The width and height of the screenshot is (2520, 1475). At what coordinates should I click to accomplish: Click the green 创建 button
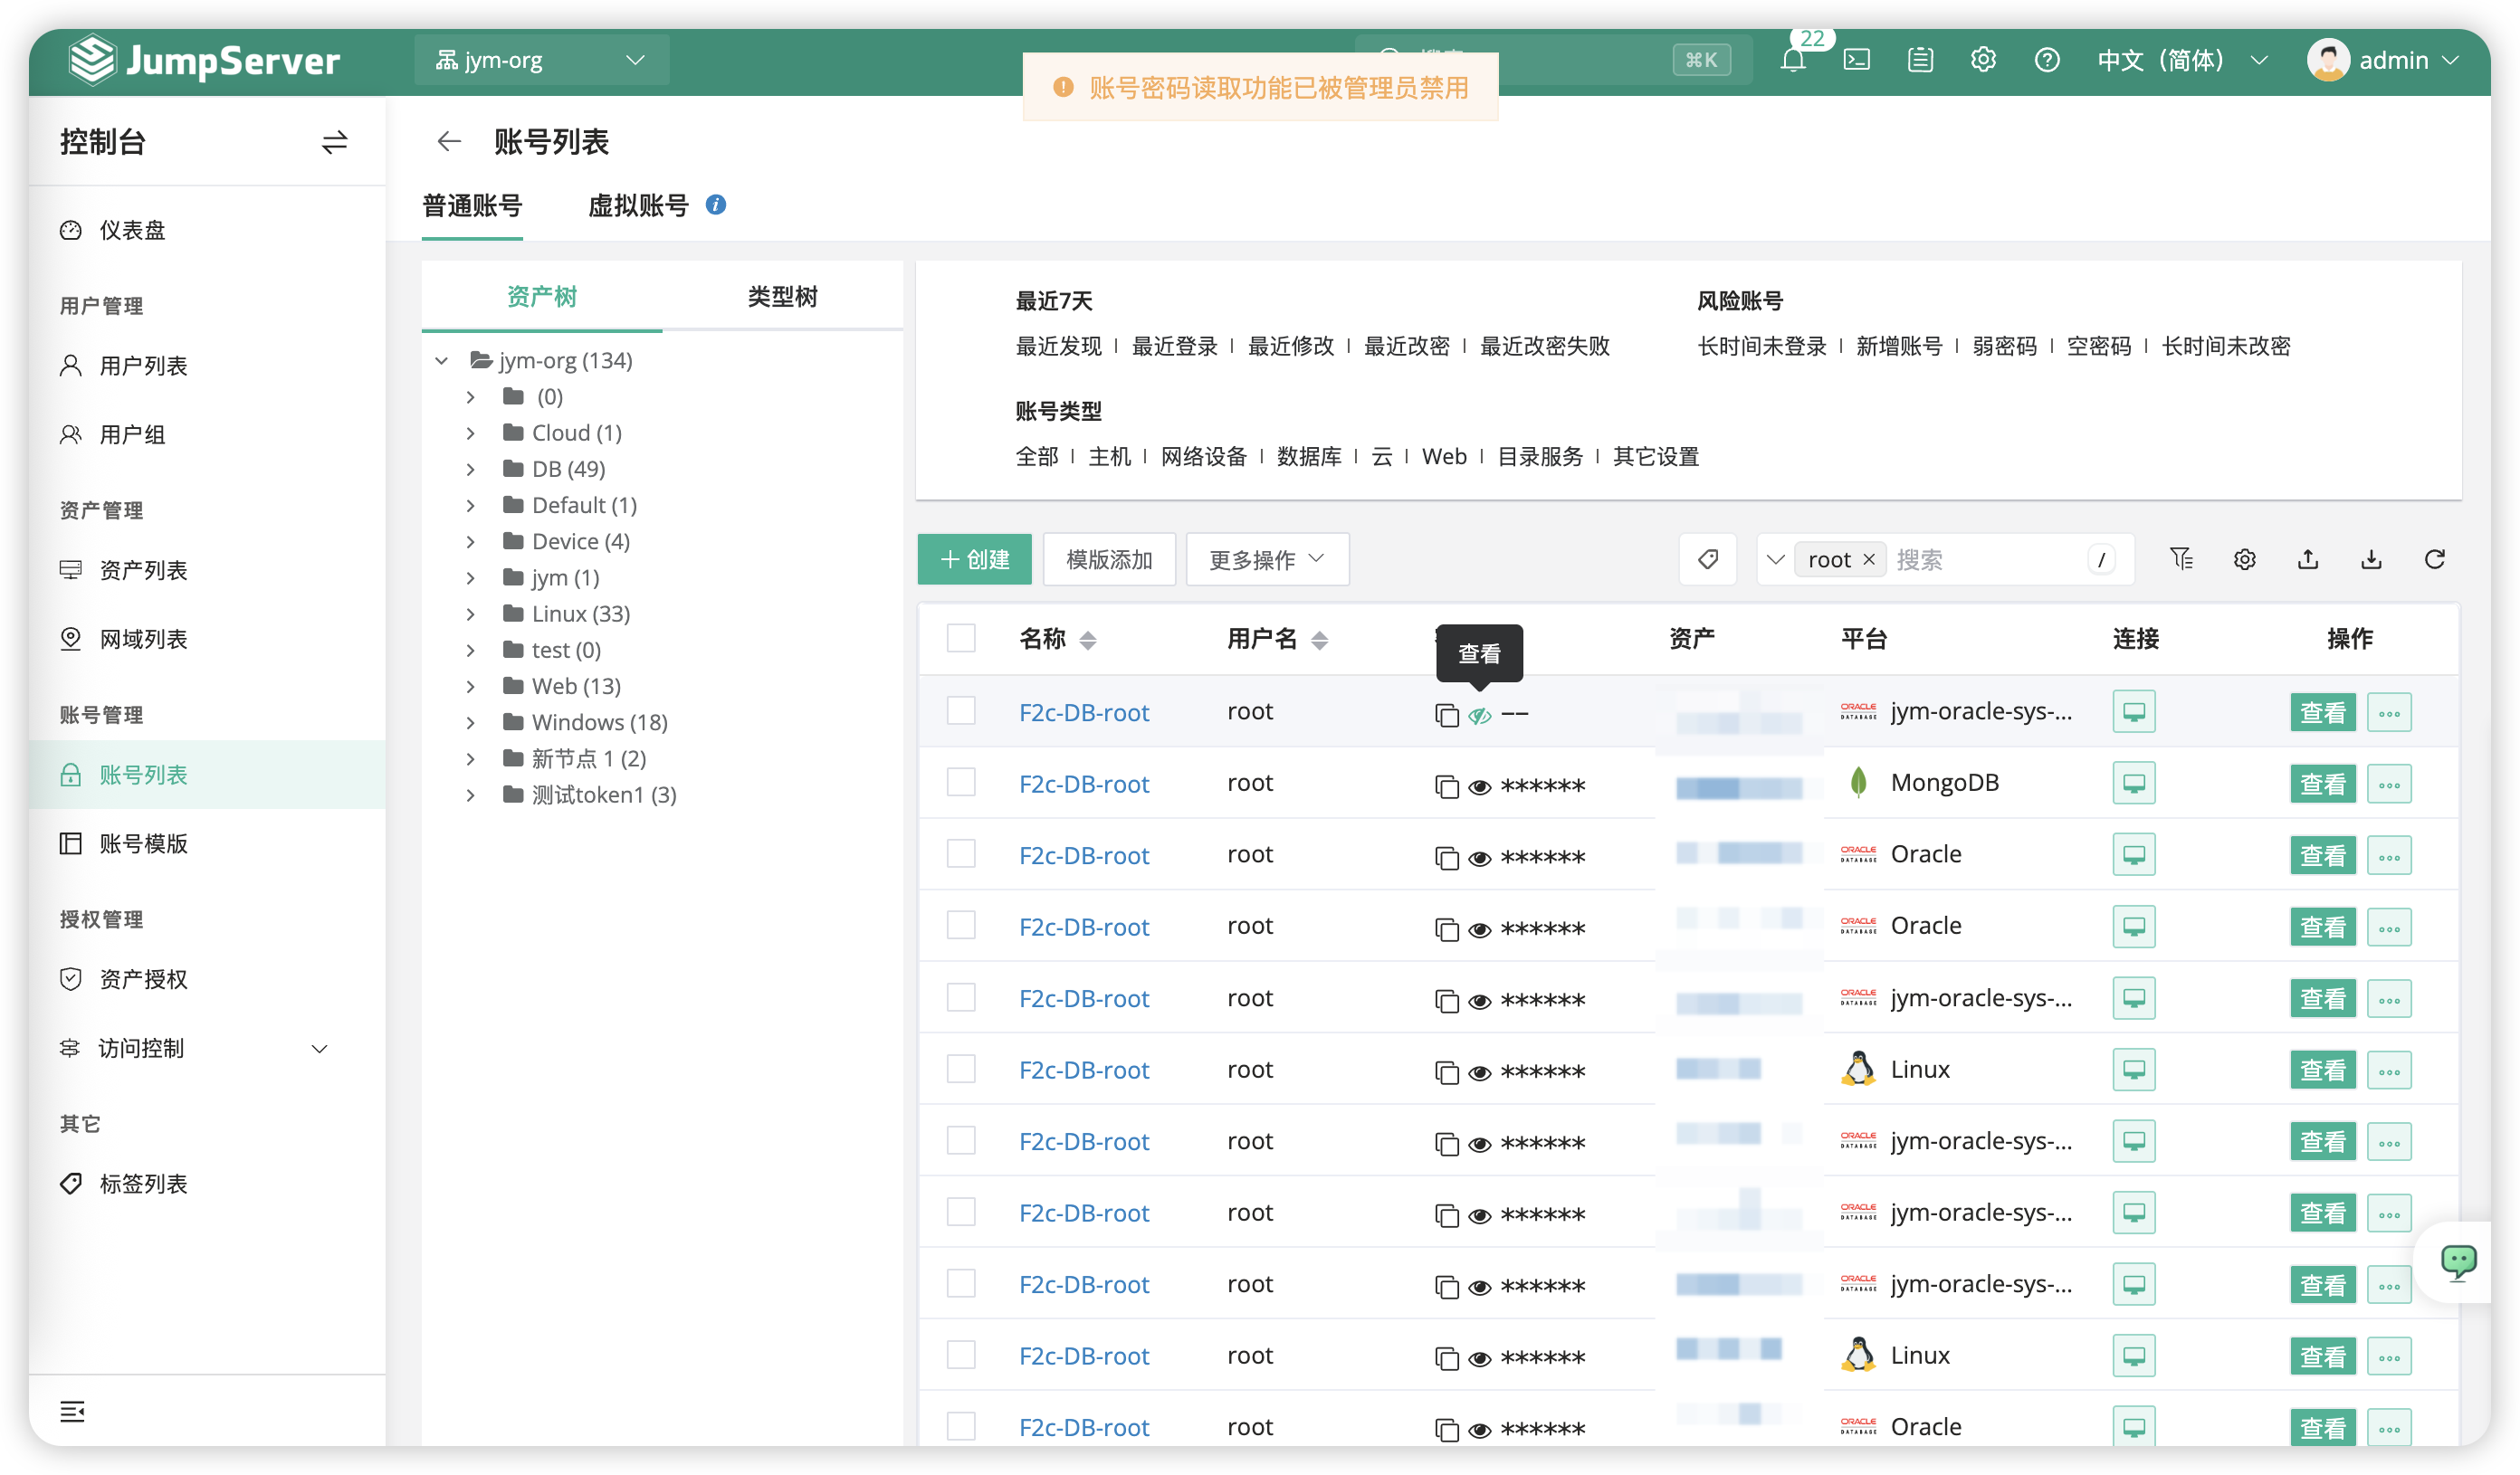[x=975, y=559]
